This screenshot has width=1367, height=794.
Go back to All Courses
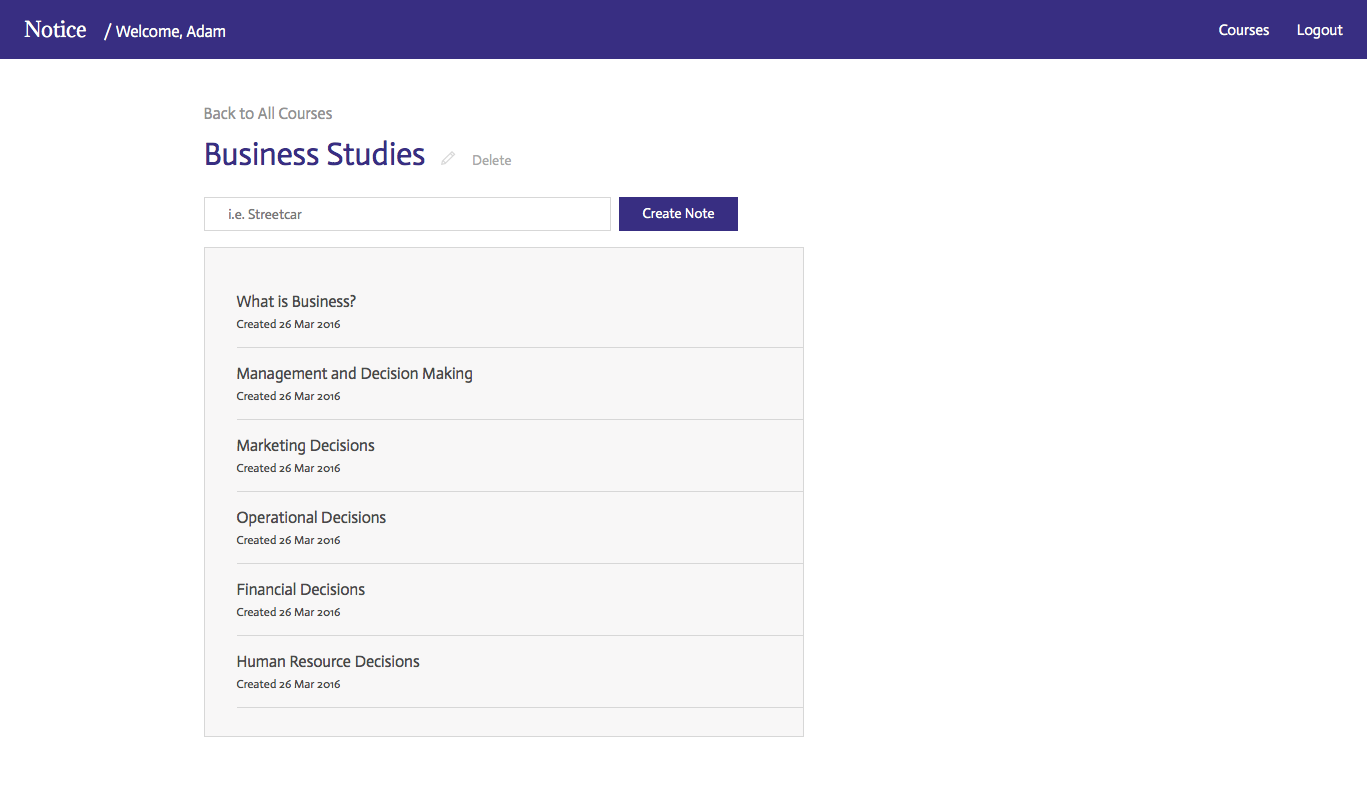tap(268, 113)
